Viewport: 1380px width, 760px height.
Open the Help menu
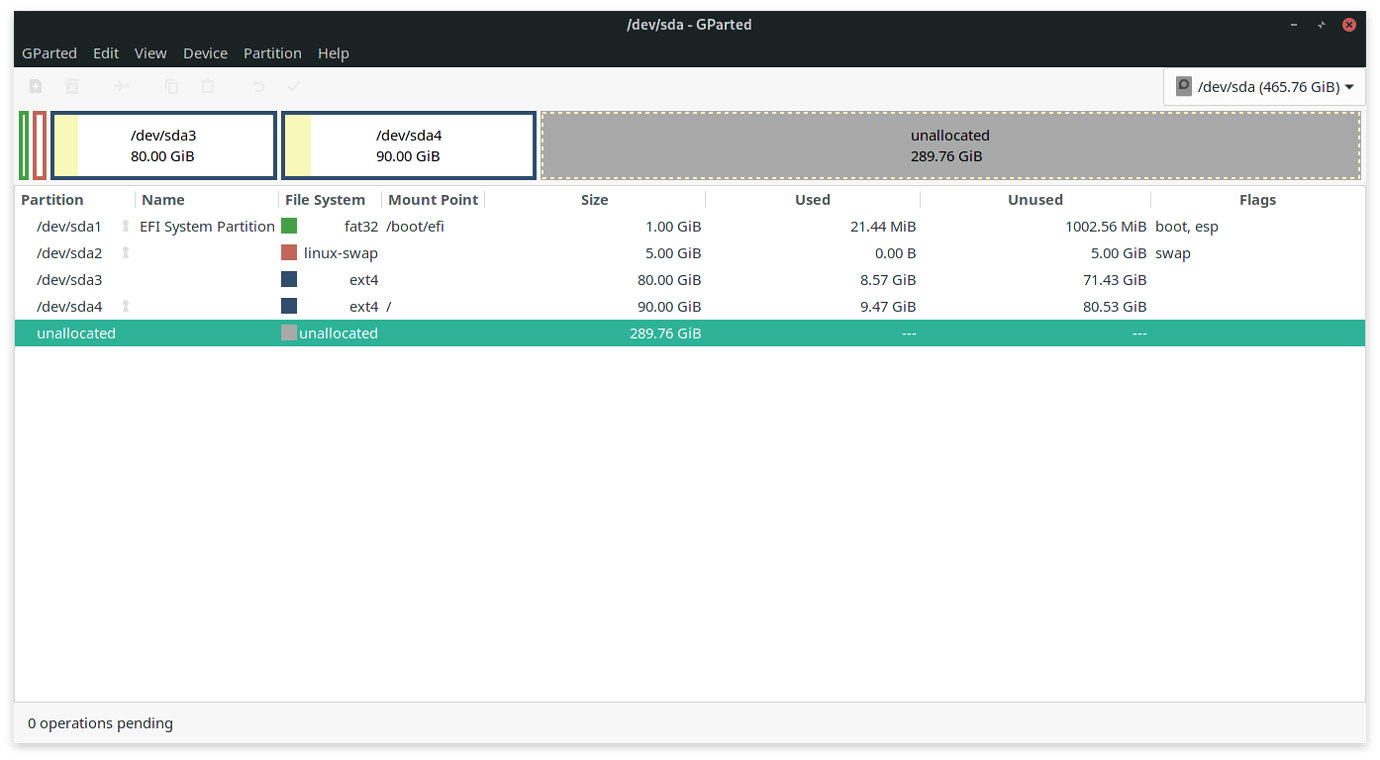coord(333,53)
